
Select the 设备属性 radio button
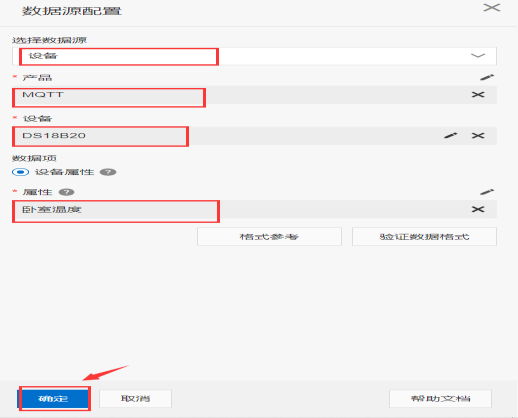[x=20, y=172]
